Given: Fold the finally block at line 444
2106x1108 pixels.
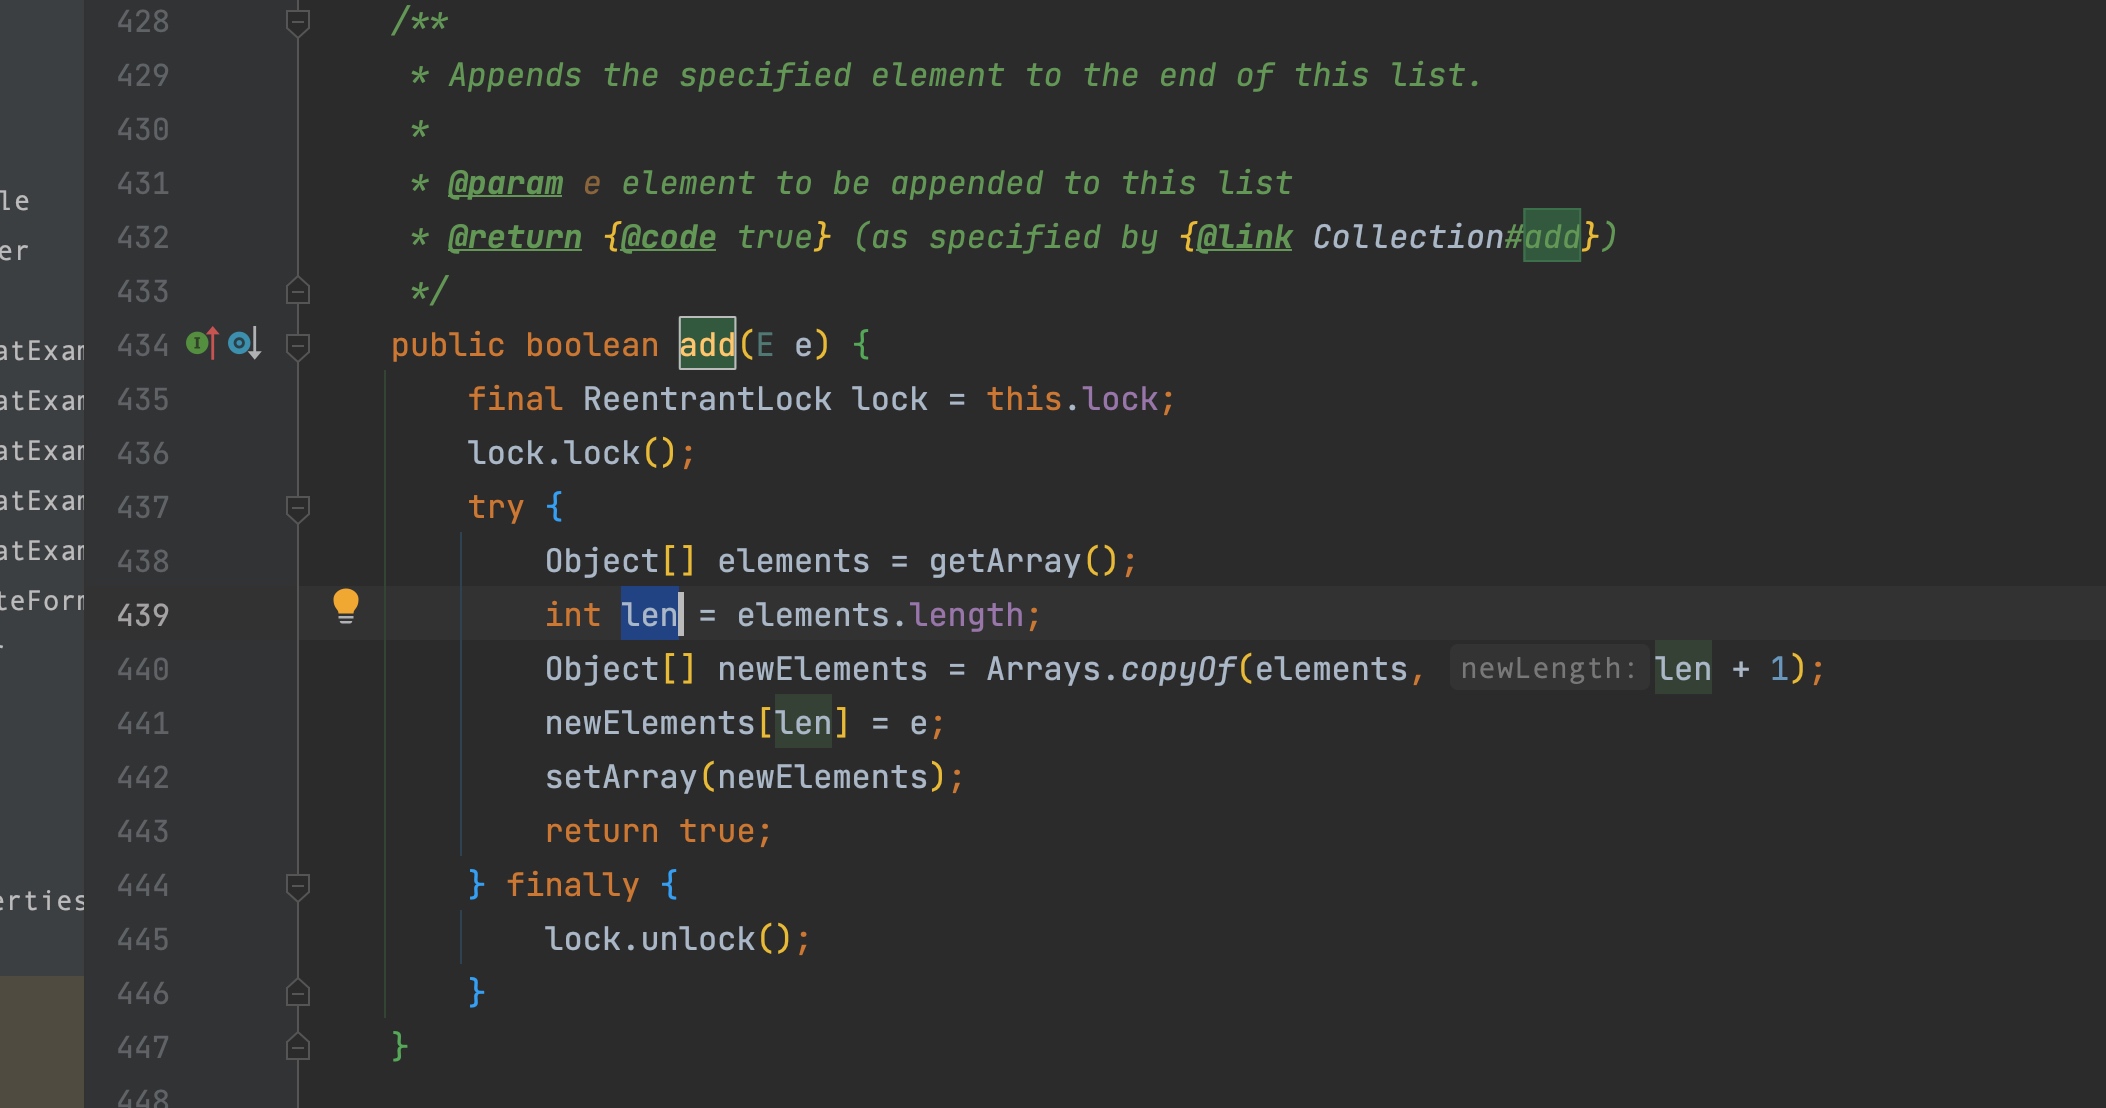Looking at the screenshot, I should click(x=298, y=886).
